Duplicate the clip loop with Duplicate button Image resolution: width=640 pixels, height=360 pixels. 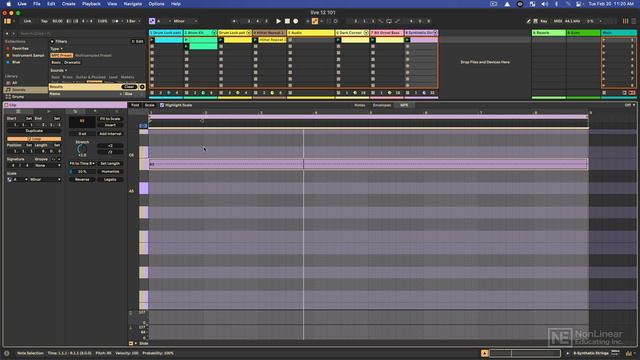point(34,131)
